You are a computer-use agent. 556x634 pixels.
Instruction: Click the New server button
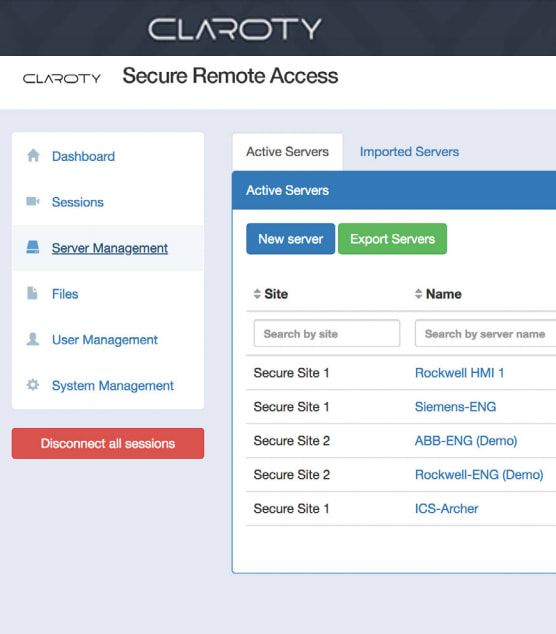(x=290, y=239)
